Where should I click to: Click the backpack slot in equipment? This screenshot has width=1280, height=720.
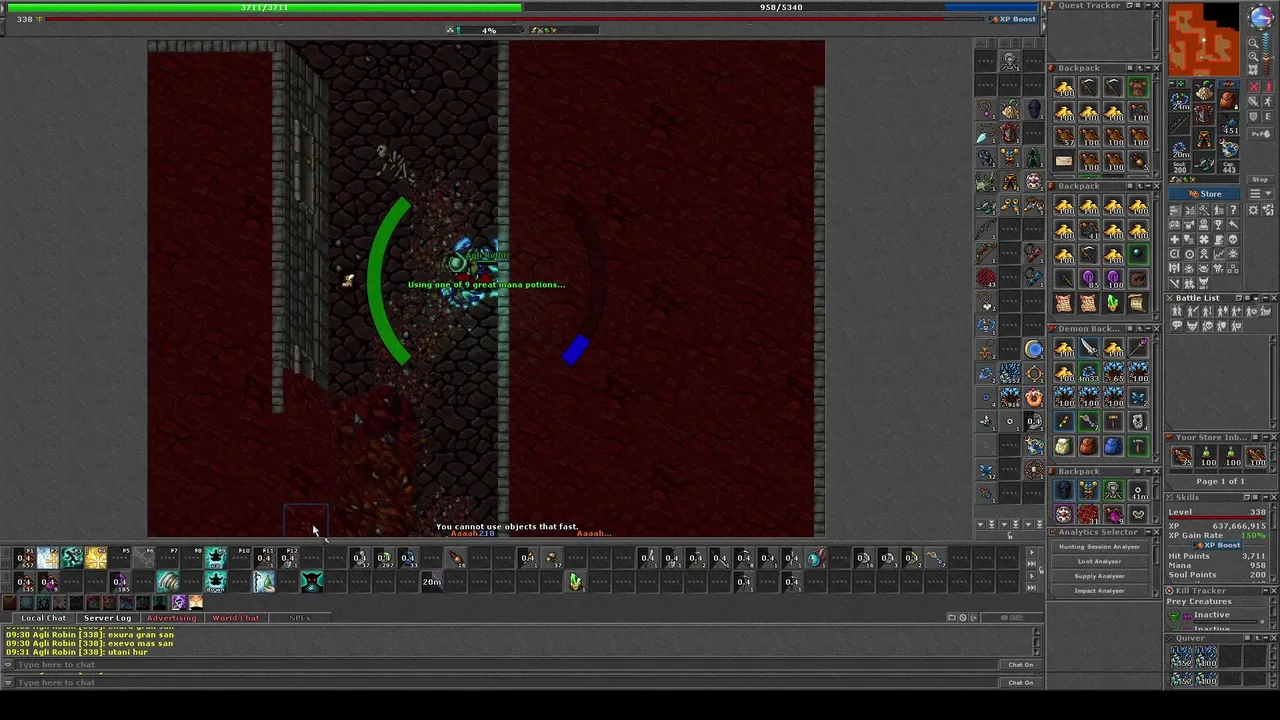point(1228,100)
